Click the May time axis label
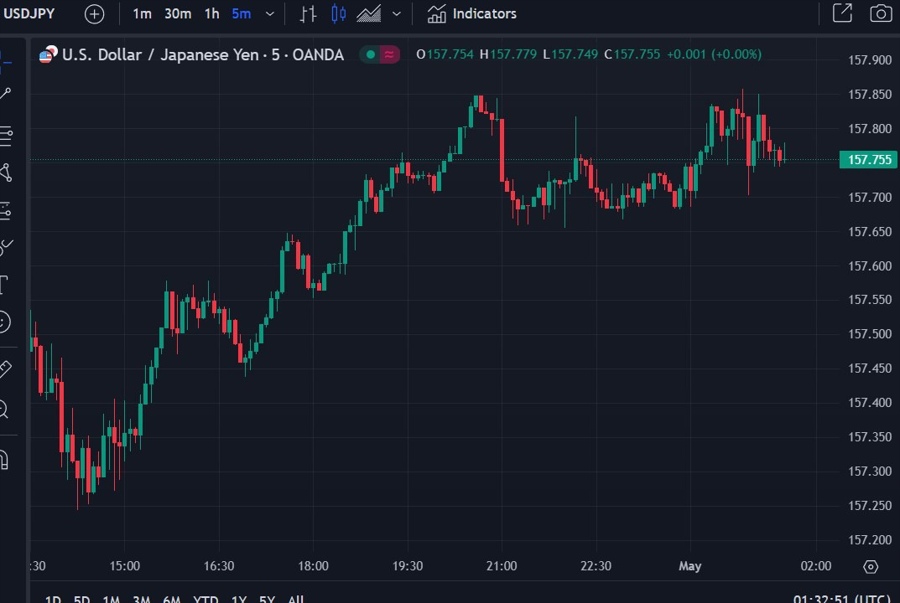The image size is (900, 603). (x=690, y=566)
